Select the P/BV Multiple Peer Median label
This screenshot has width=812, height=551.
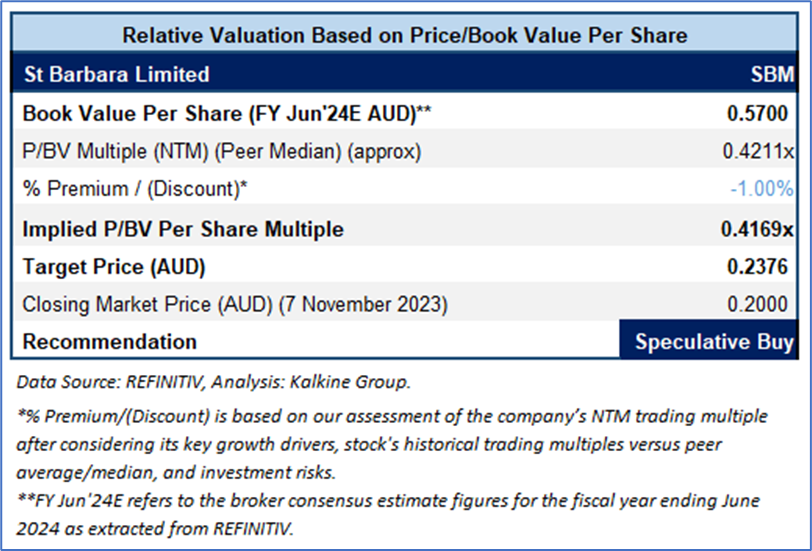tap(222, 151)
